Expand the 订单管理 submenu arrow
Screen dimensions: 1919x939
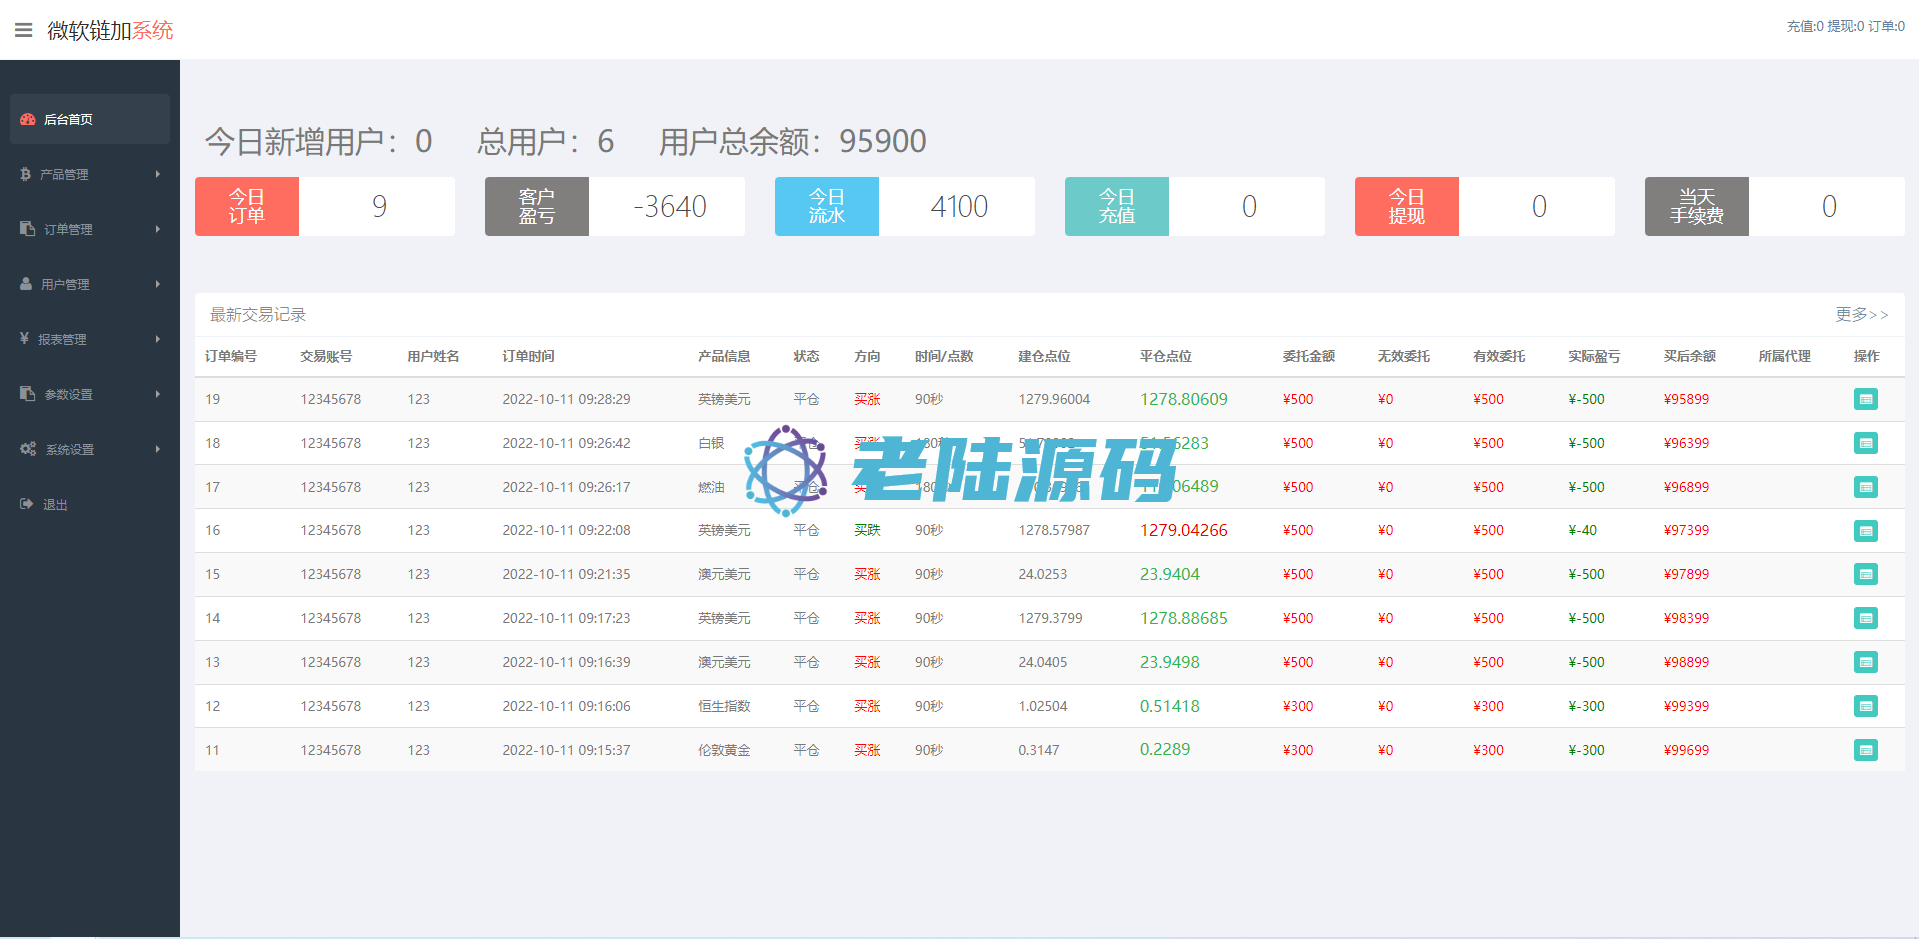(x=157, y=229)
